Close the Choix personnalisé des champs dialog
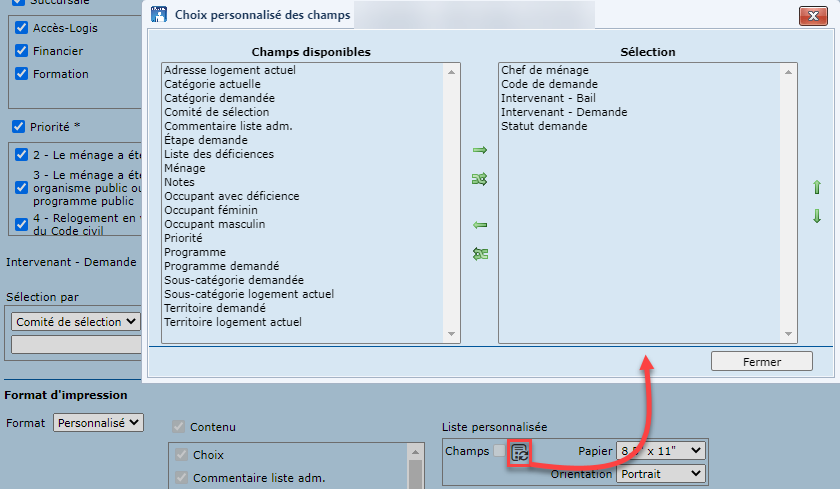The image size is (840, 489). 812,15
